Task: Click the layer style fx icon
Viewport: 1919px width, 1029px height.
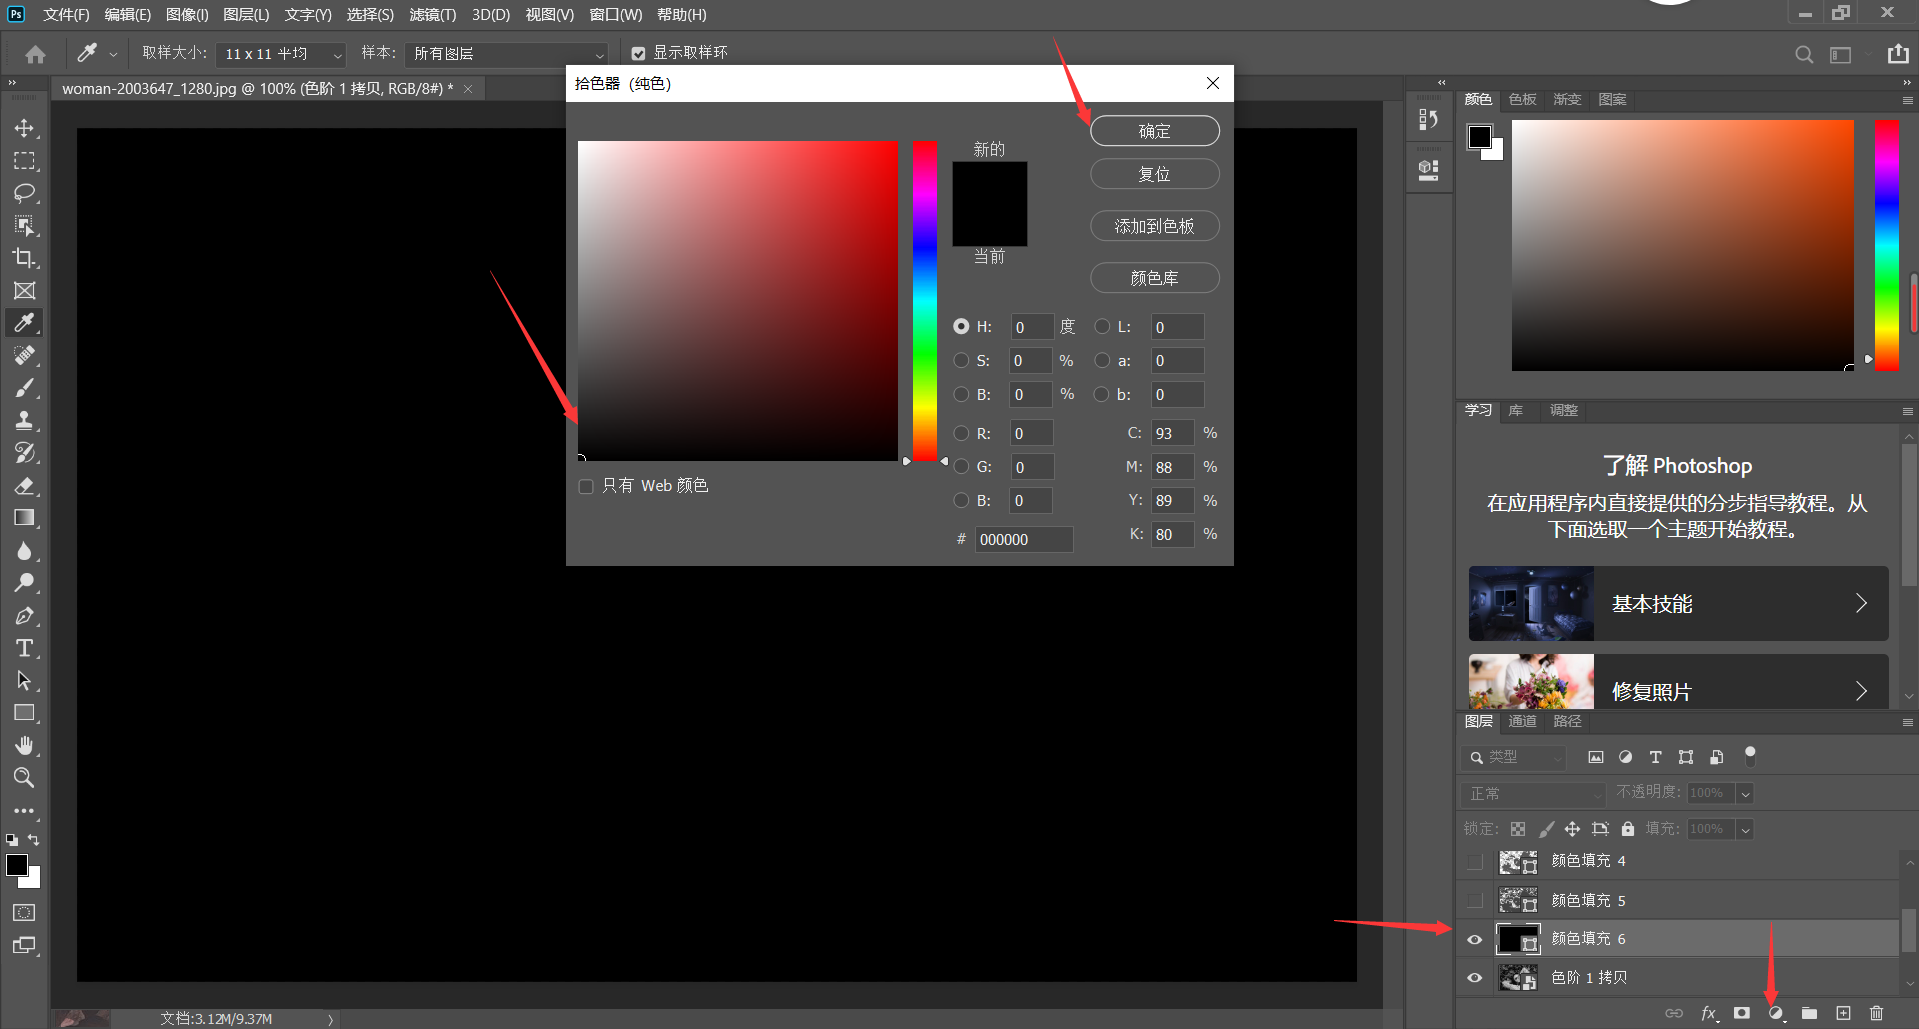Action: point(1709,1013)
